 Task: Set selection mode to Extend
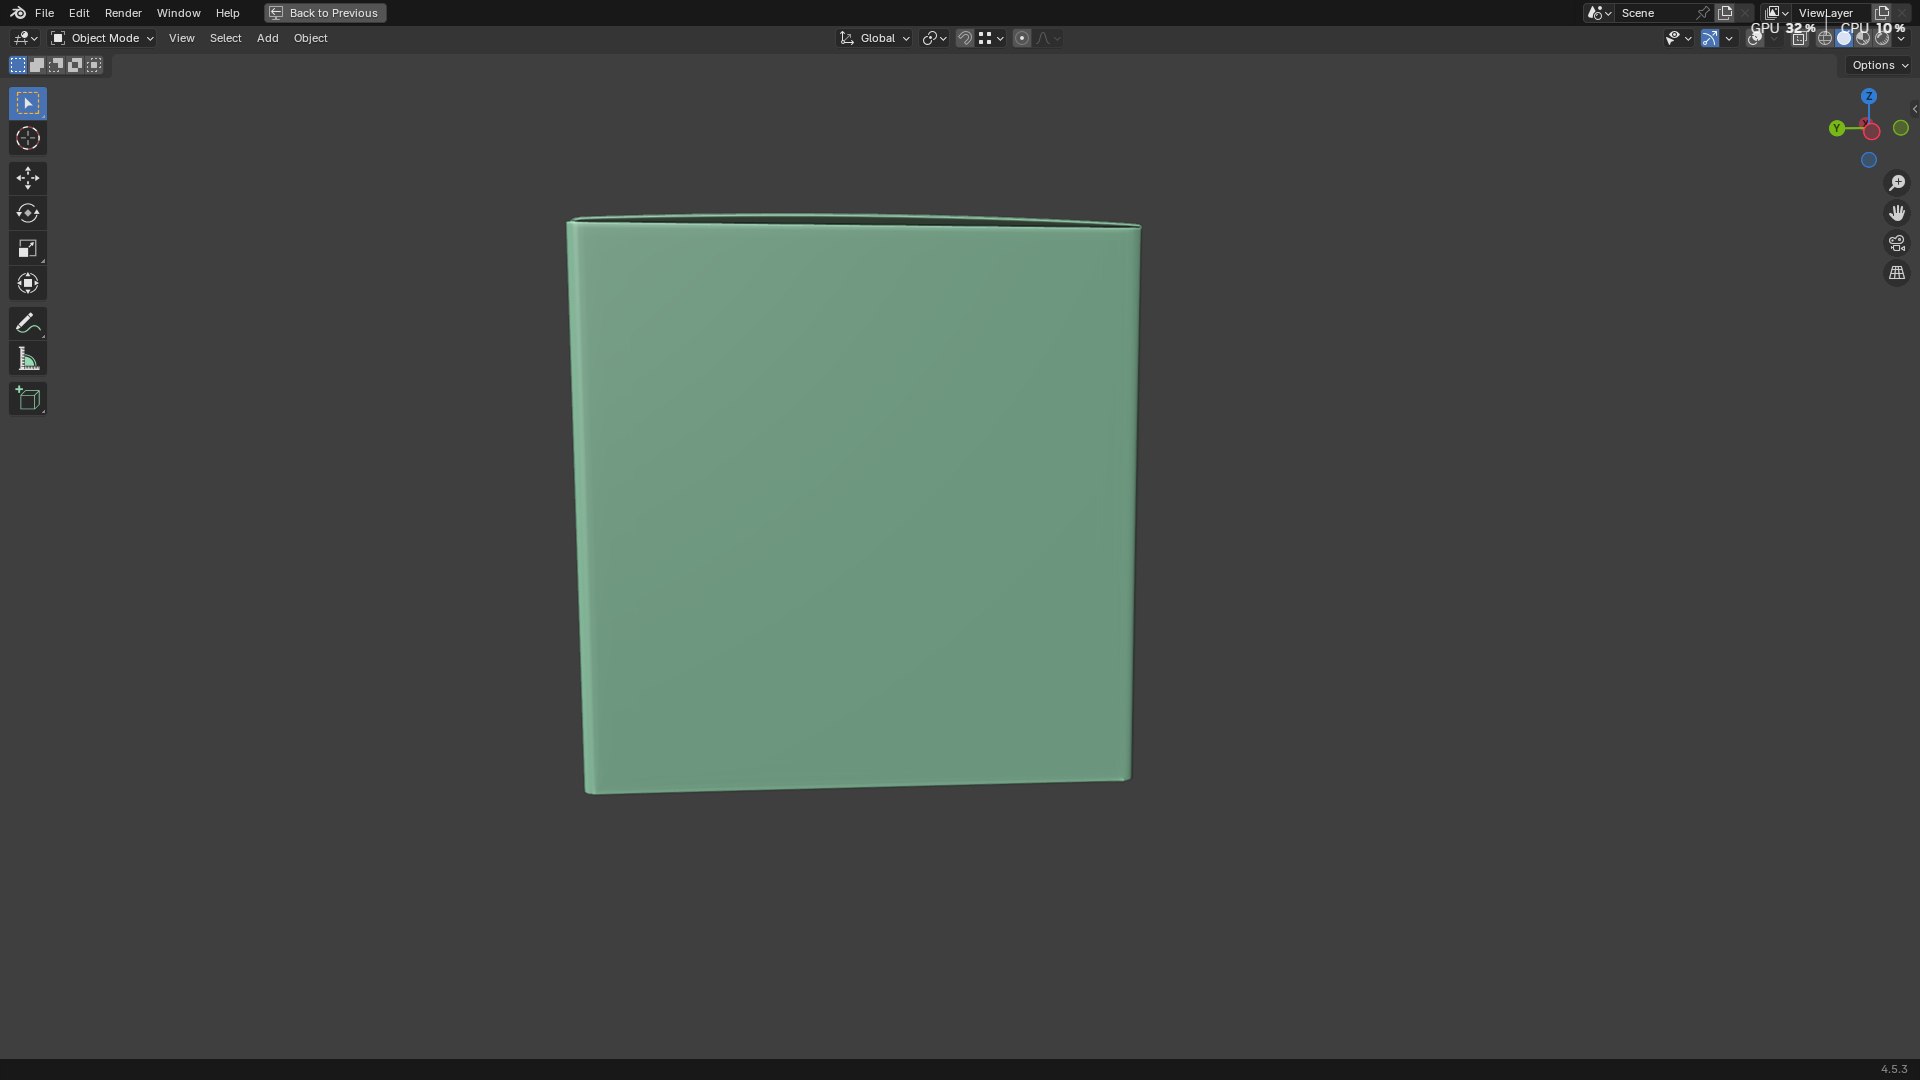pyautogui.click(x=37, y=65)
